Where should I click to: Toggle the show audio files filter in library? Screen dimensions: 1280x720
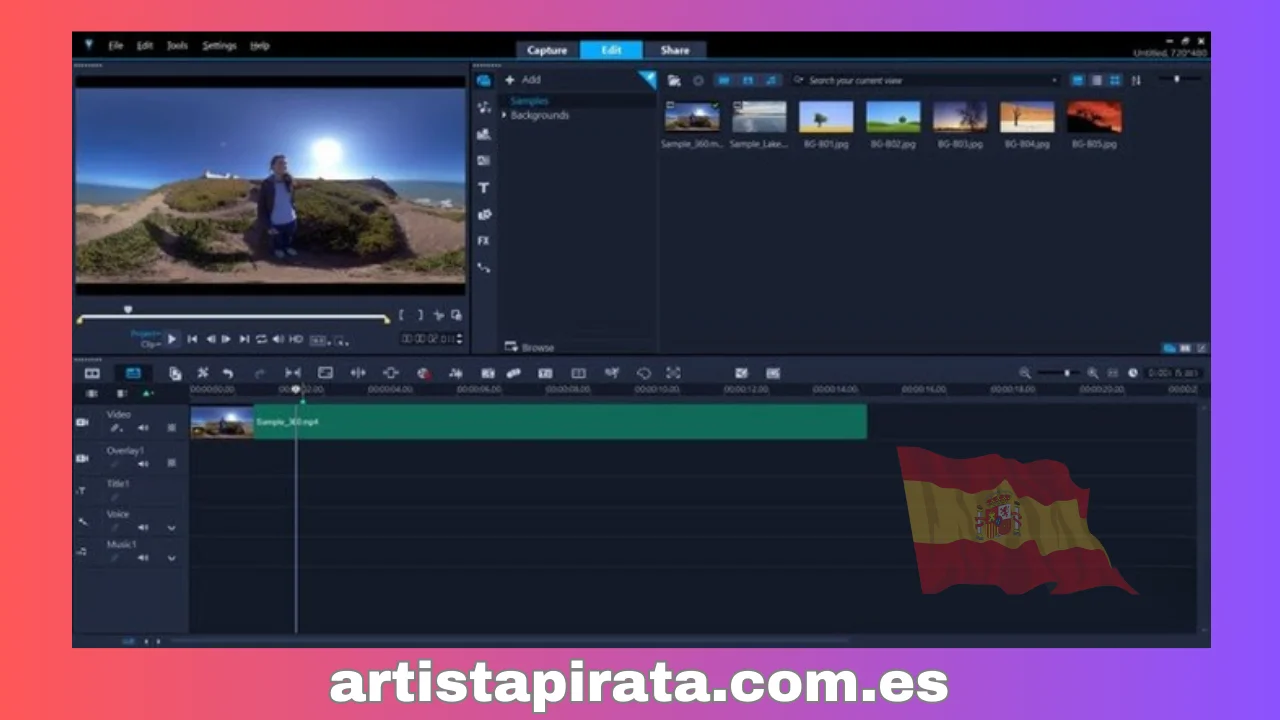coord(770,80)
